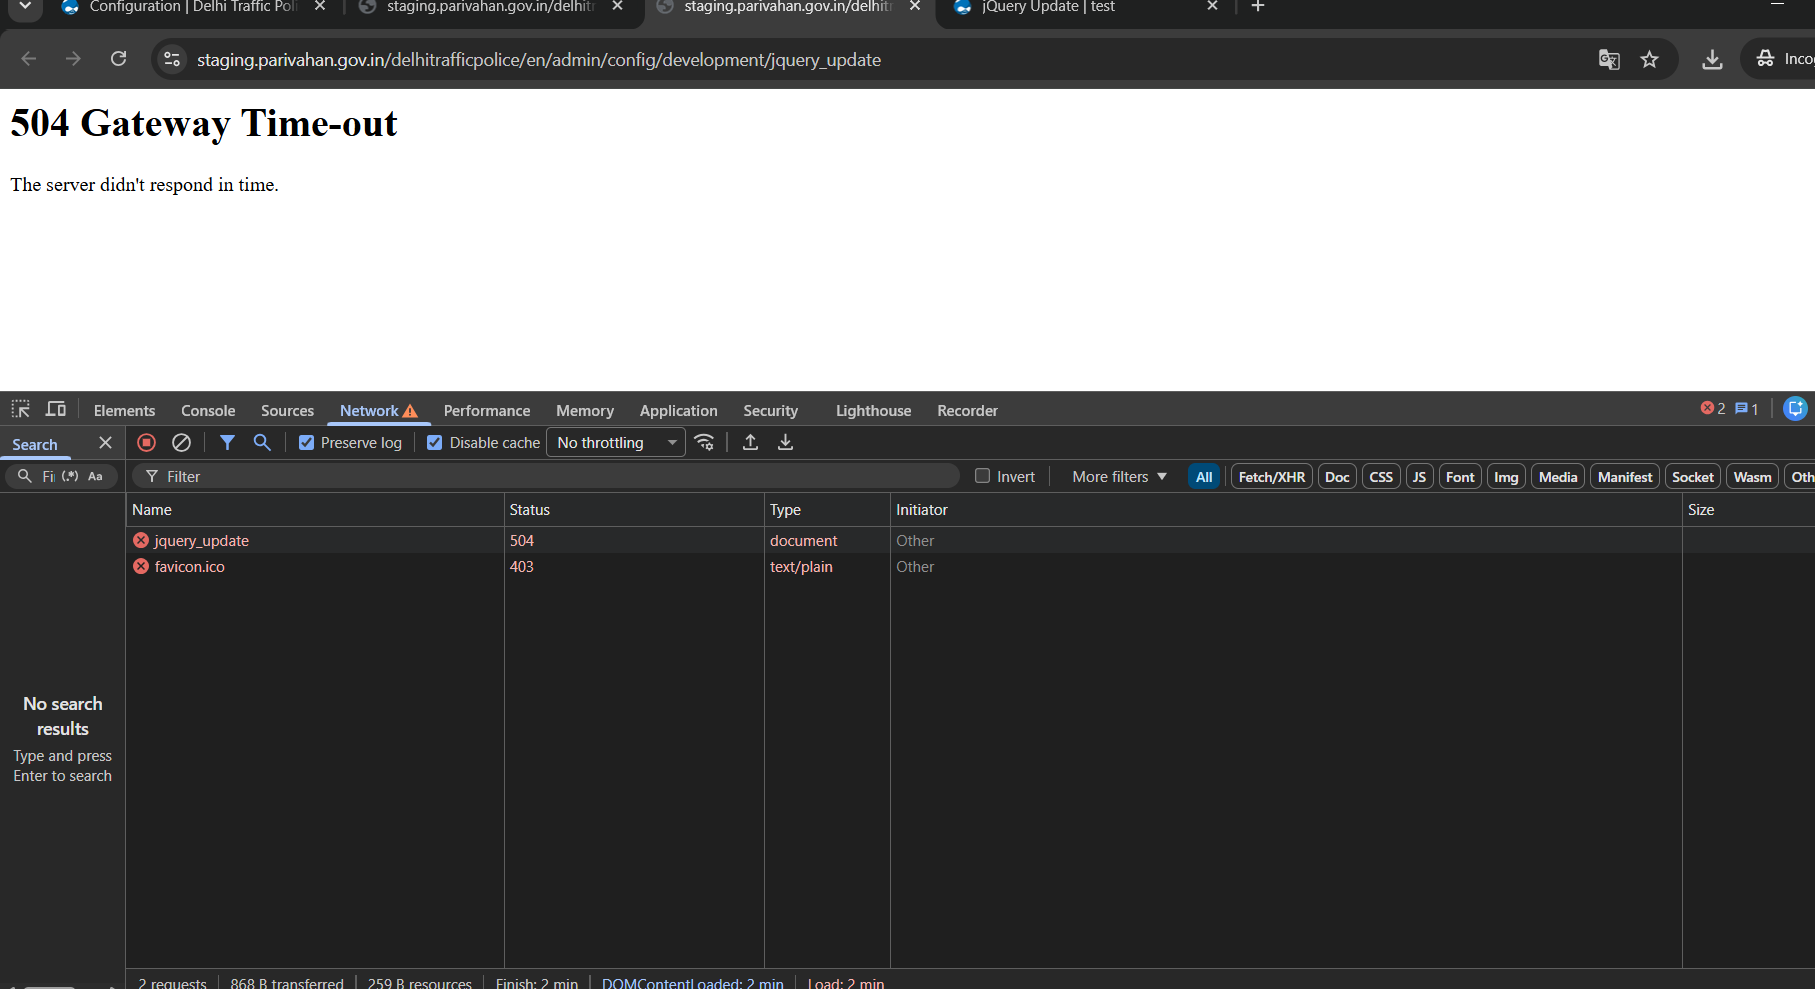This screenshot has width=1815, height=989.
Task: Click the browser address bar URL
Action: point(539,60)
